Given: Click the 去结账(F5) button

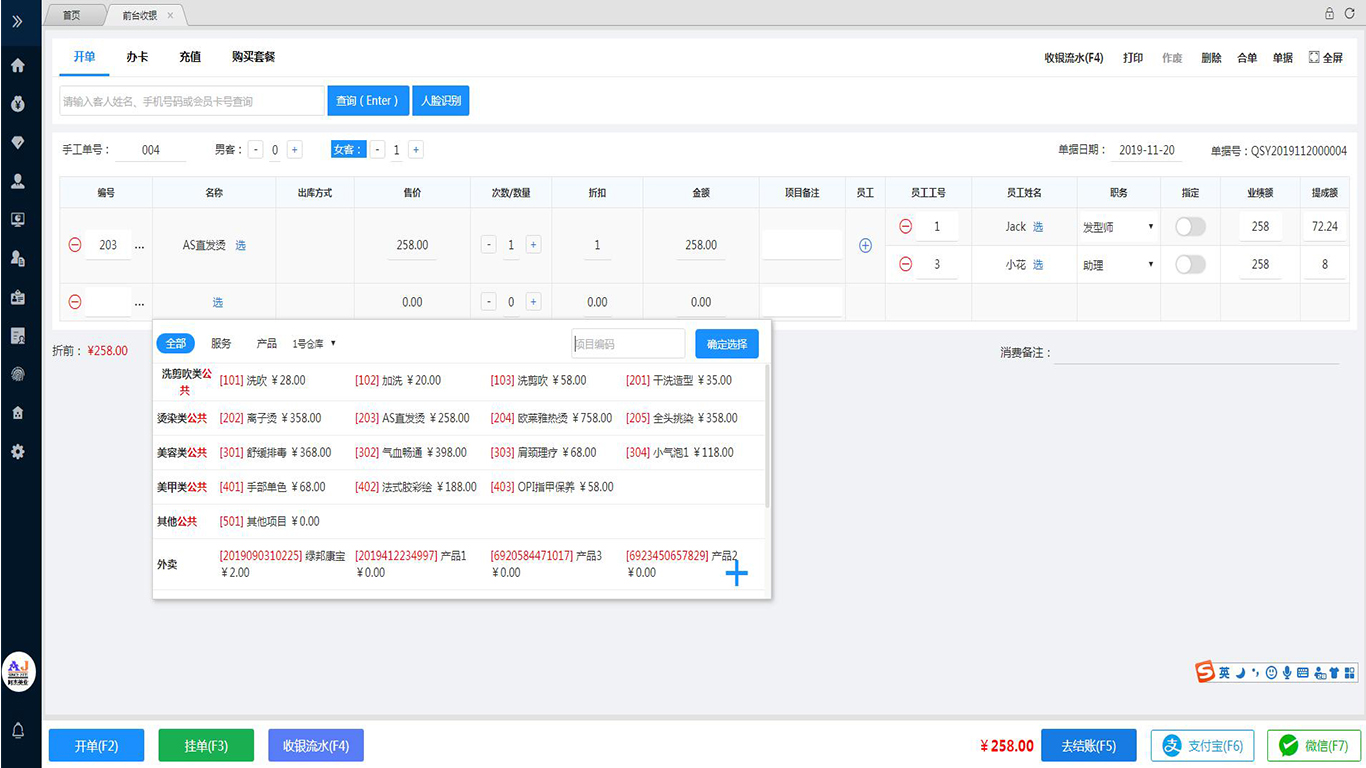Looking at the screenshot, I should pyautogui.click(x=1089, y=746).
